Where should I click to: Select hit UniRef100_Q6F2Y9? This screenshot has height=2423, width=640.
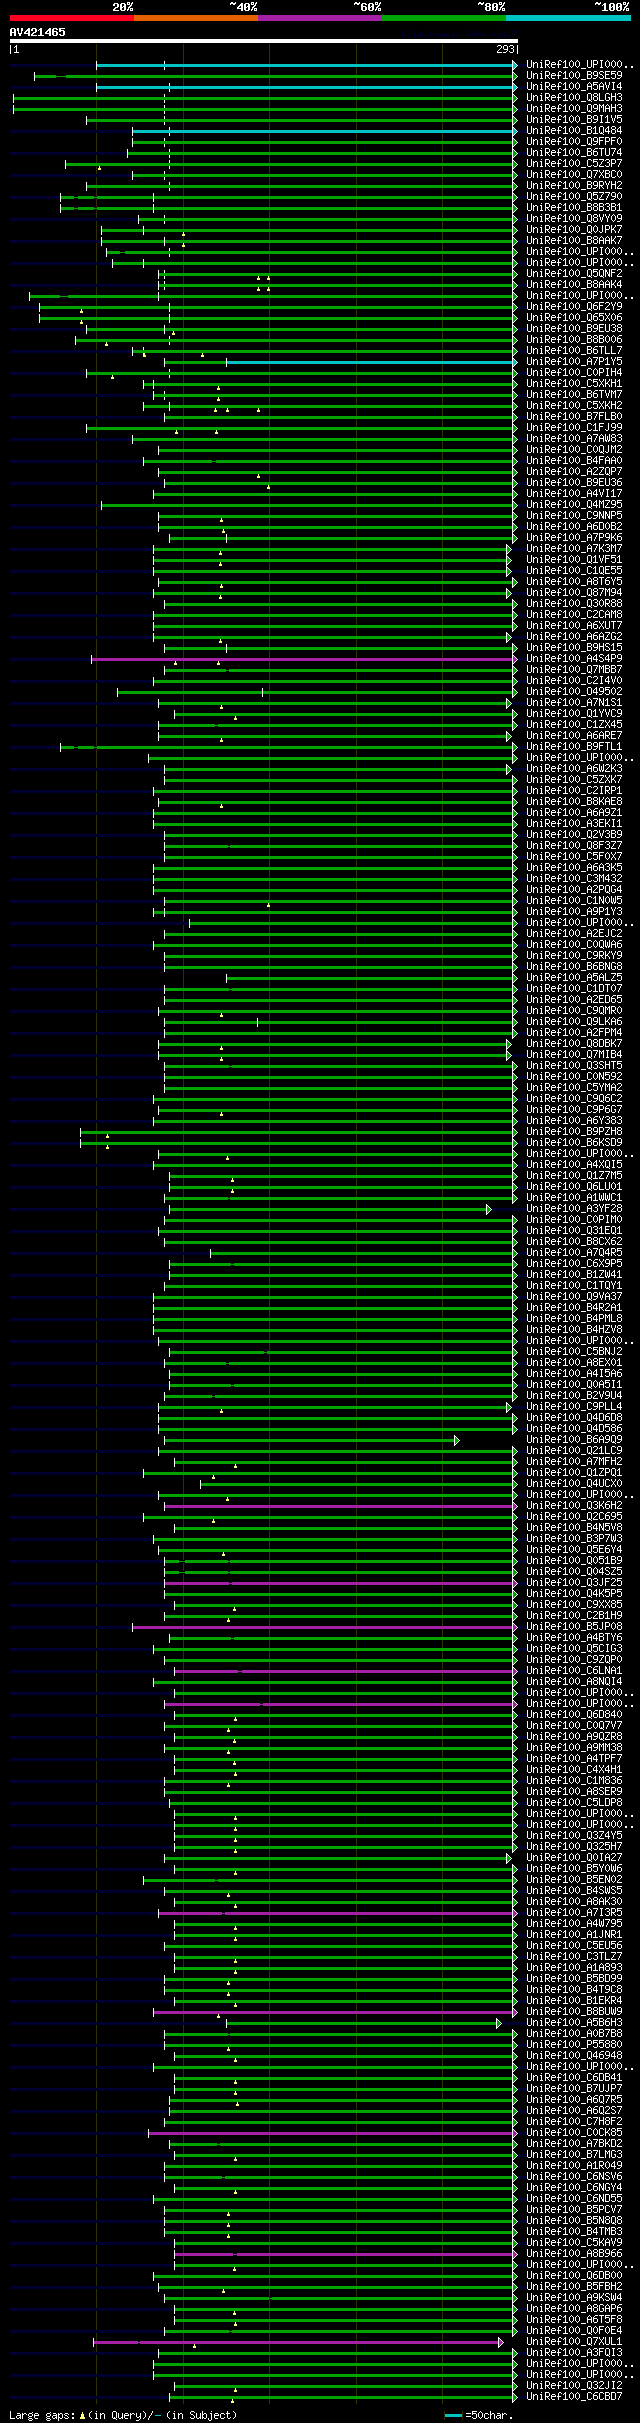click(574, 307)
